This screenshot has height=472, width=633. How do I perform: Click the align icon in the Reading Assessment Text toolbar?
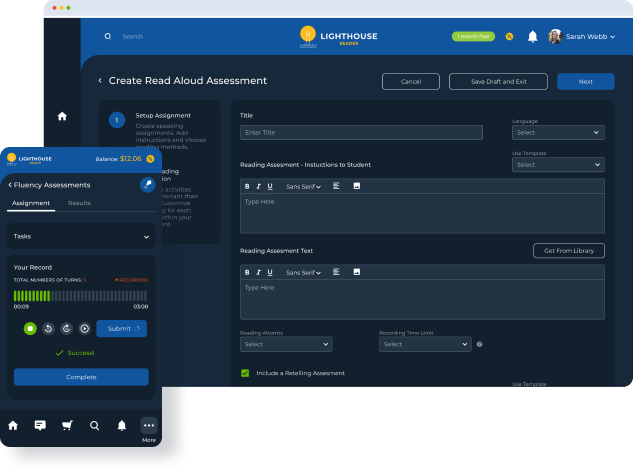tap(337, 272)
